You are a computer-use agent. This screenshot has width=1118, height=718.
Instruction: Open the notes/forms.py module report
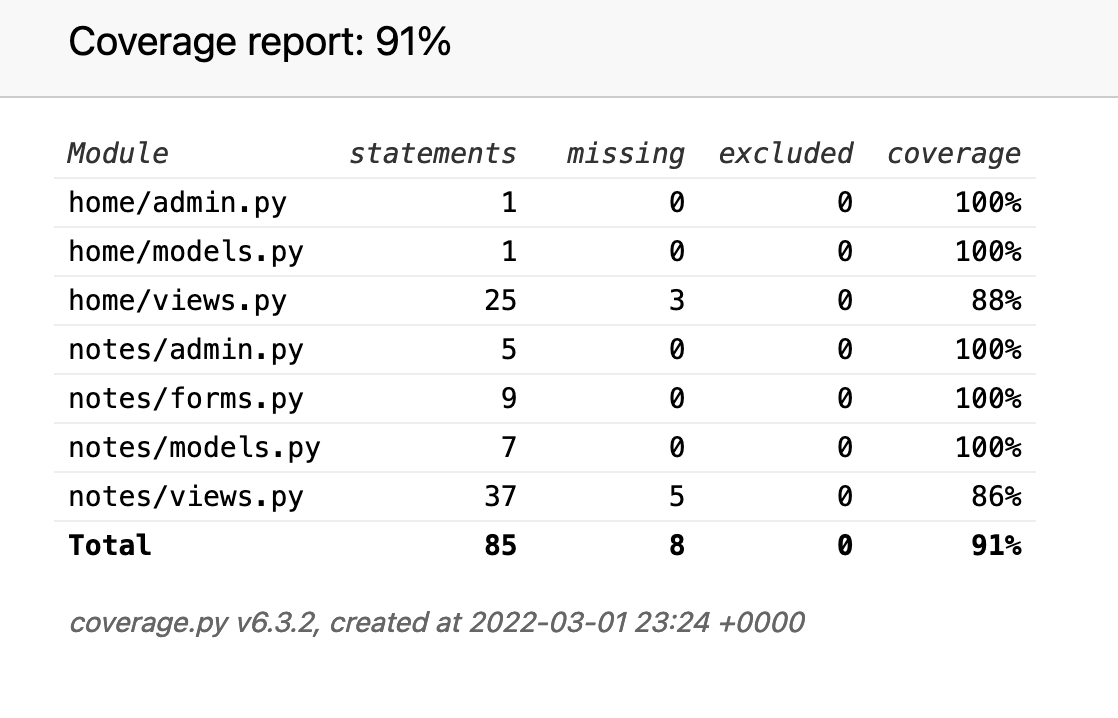(185, 398)
